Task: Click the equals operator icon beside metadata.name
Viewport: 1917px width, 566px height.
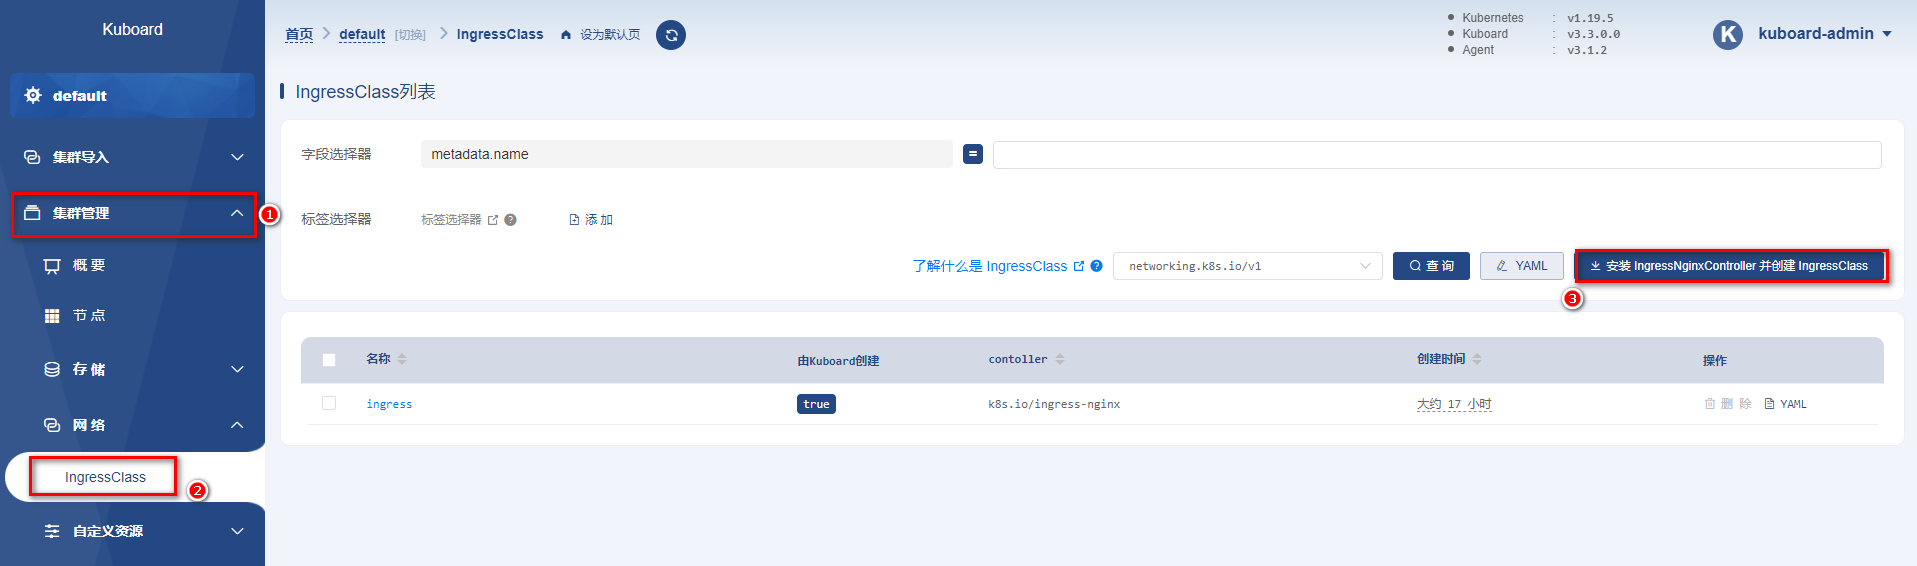Action: tap(972, 154)
